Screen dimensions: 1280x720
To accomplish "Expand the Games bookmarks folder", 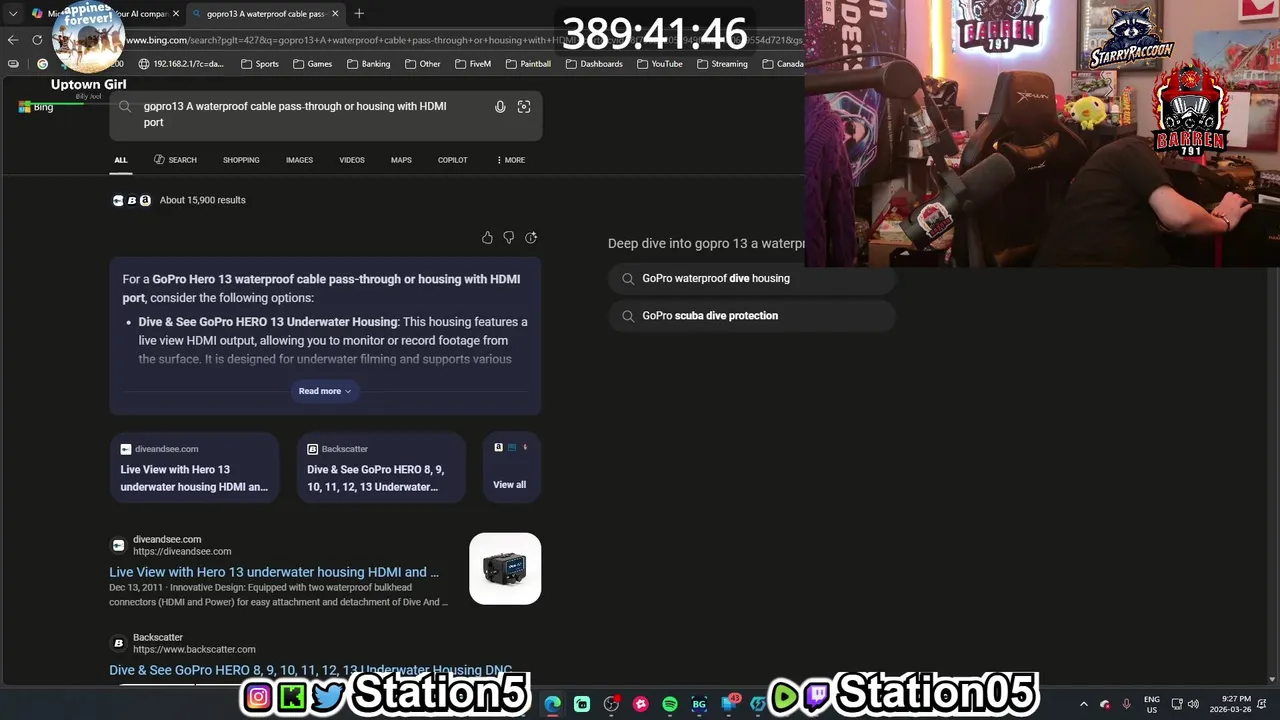I will coord(313,64).
